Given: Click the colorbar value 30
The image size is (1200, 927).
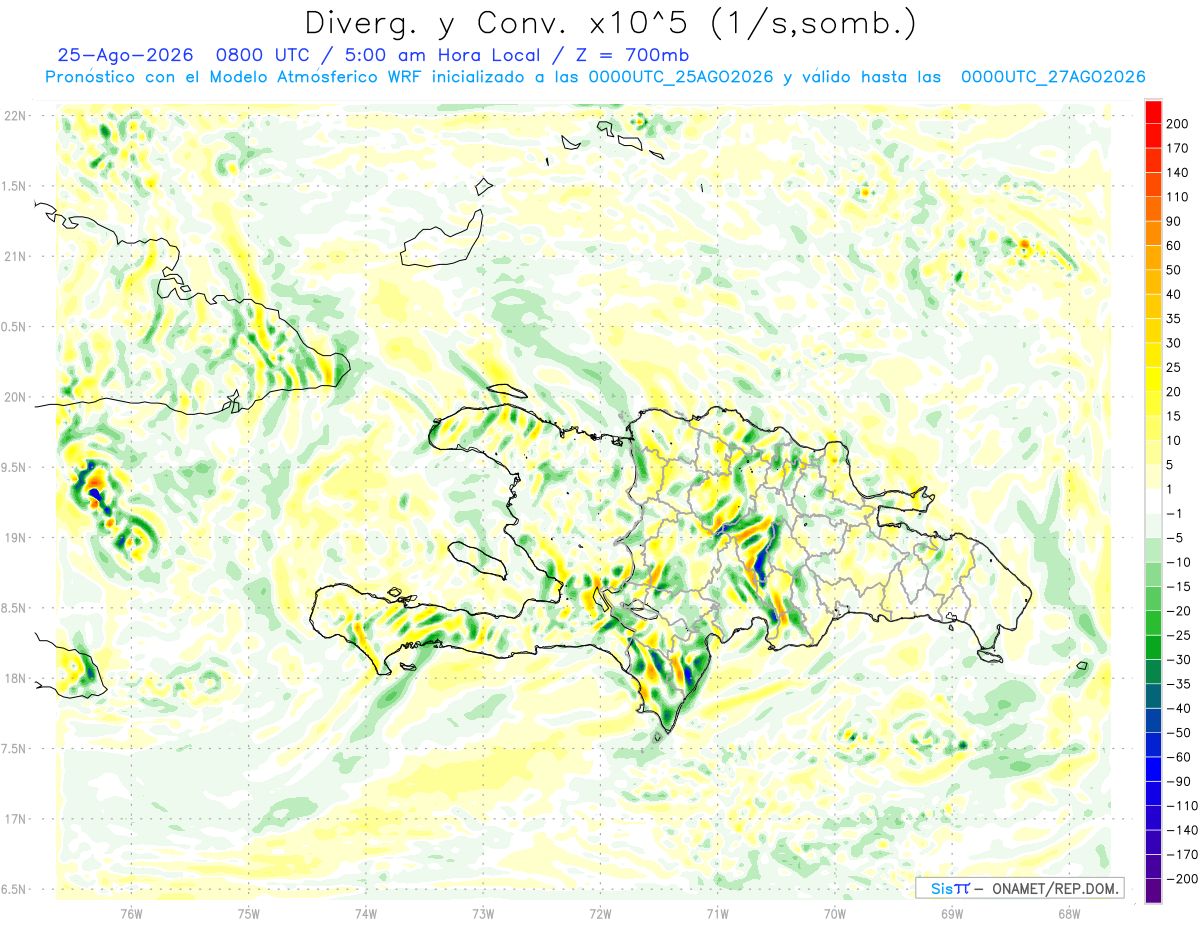Looking at the screenshot, I should (x=1174, y=343).
